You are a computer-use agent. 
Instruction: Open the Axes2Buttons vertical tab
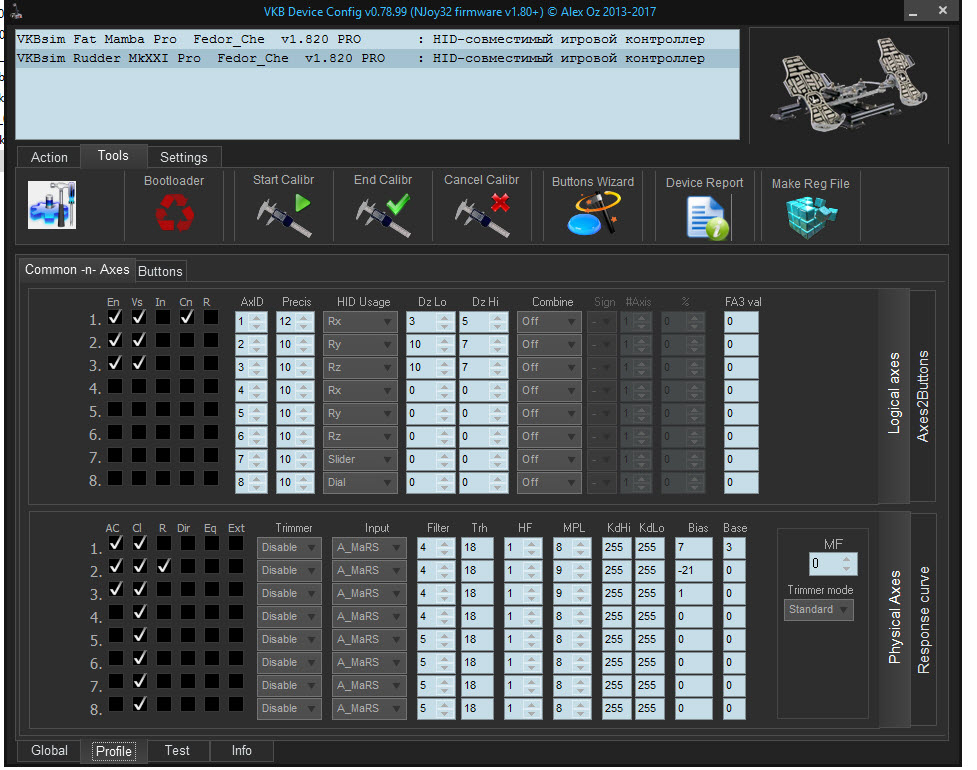[x=923, y=396]
